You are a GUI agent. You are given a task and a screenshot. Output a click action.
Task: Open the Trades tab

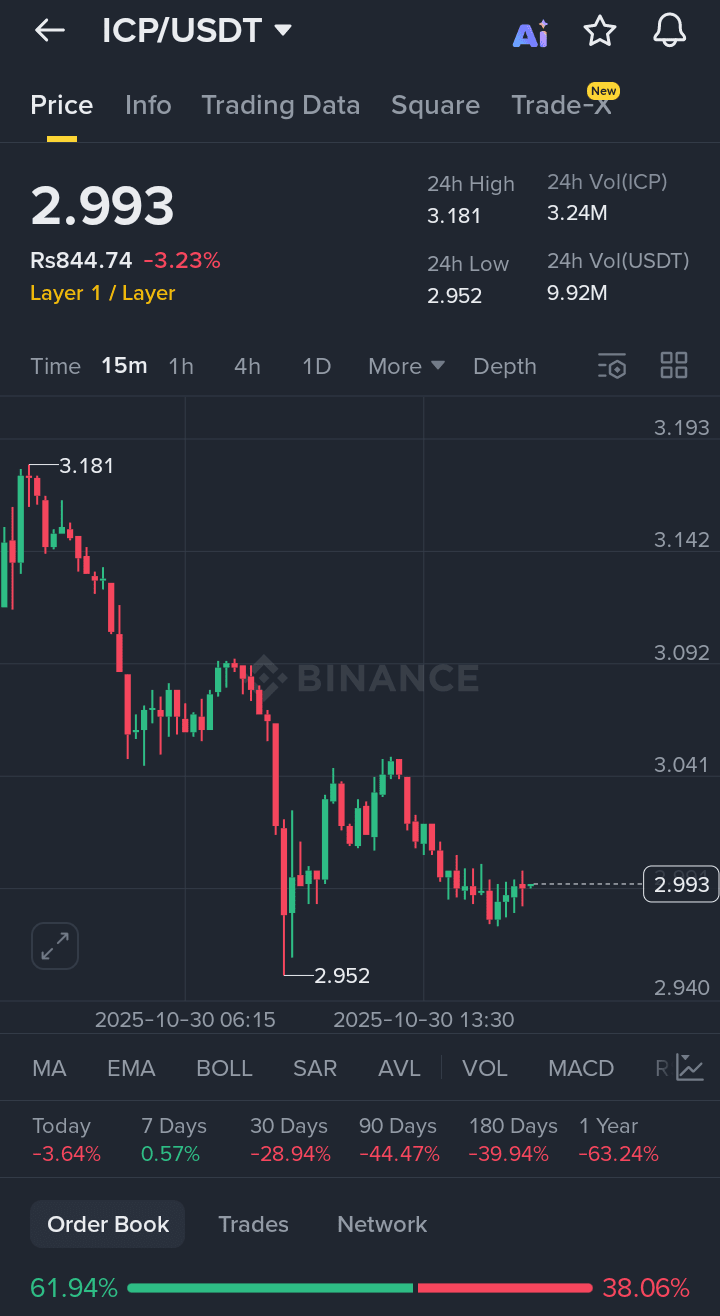click(x=253, y=1224)
